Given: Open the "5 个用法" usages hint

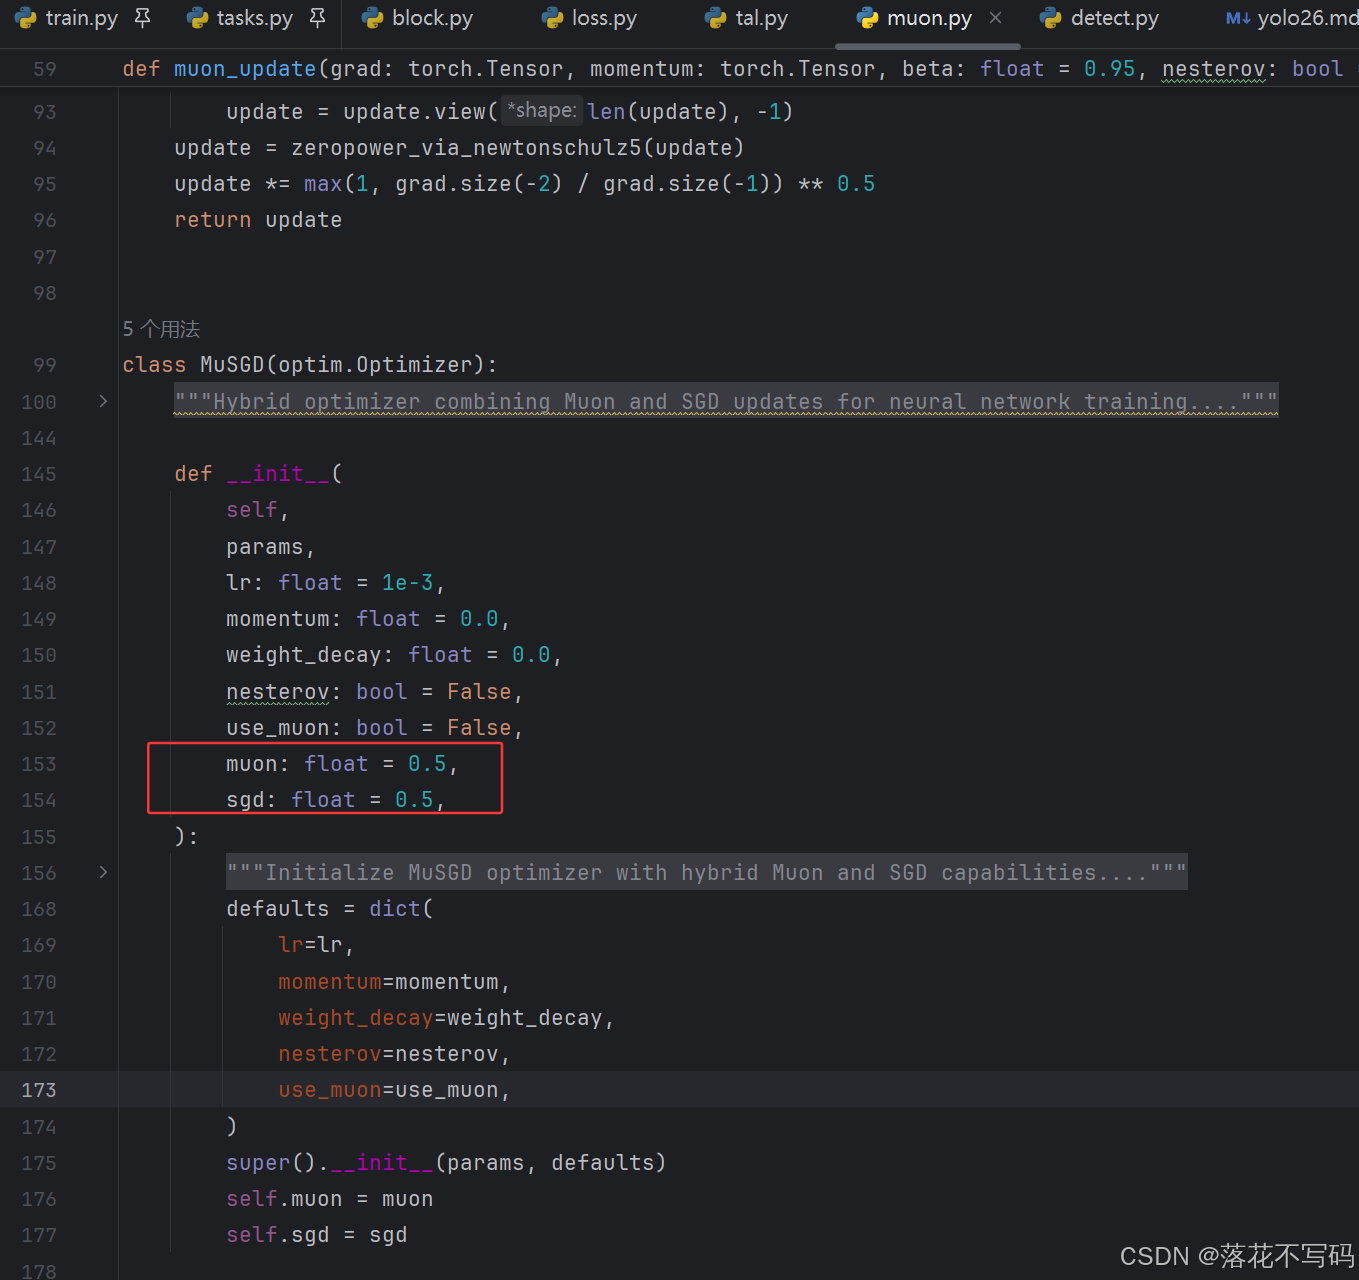Looking at the screenshot, I should 161,329.
